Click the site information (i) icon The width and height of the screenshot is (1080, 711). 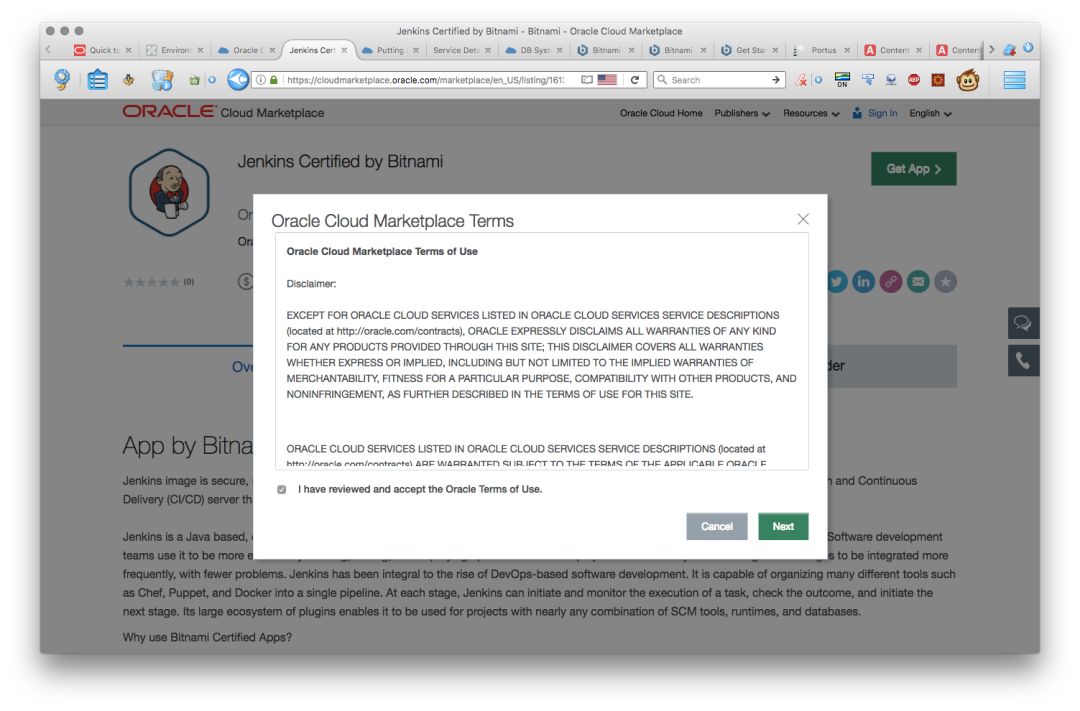[x=261, y=80]
